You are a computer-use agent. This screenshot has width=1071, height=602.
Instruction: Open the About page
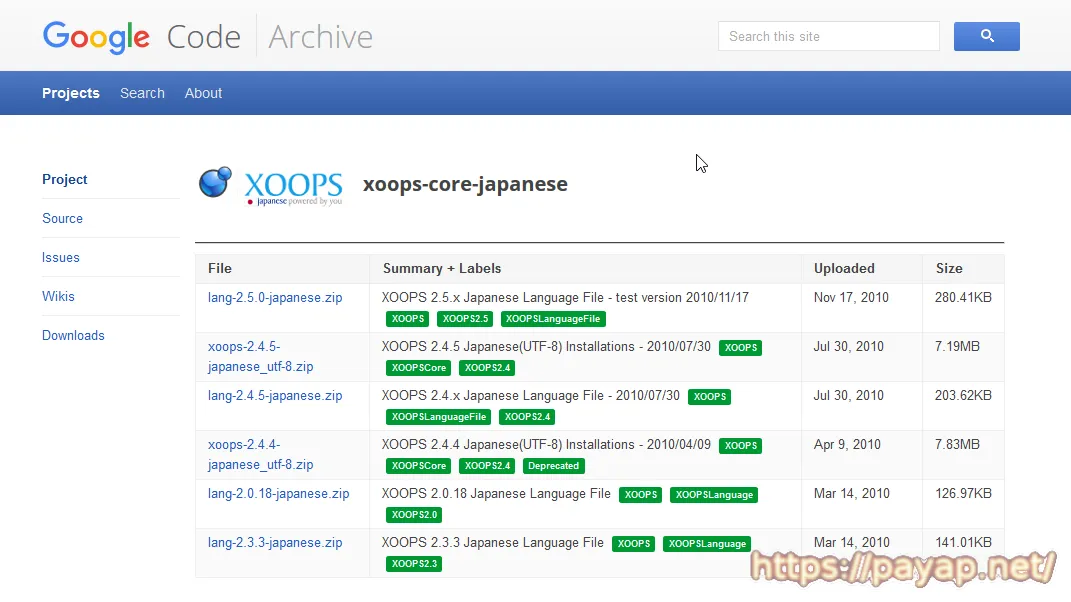pos(203,92)
